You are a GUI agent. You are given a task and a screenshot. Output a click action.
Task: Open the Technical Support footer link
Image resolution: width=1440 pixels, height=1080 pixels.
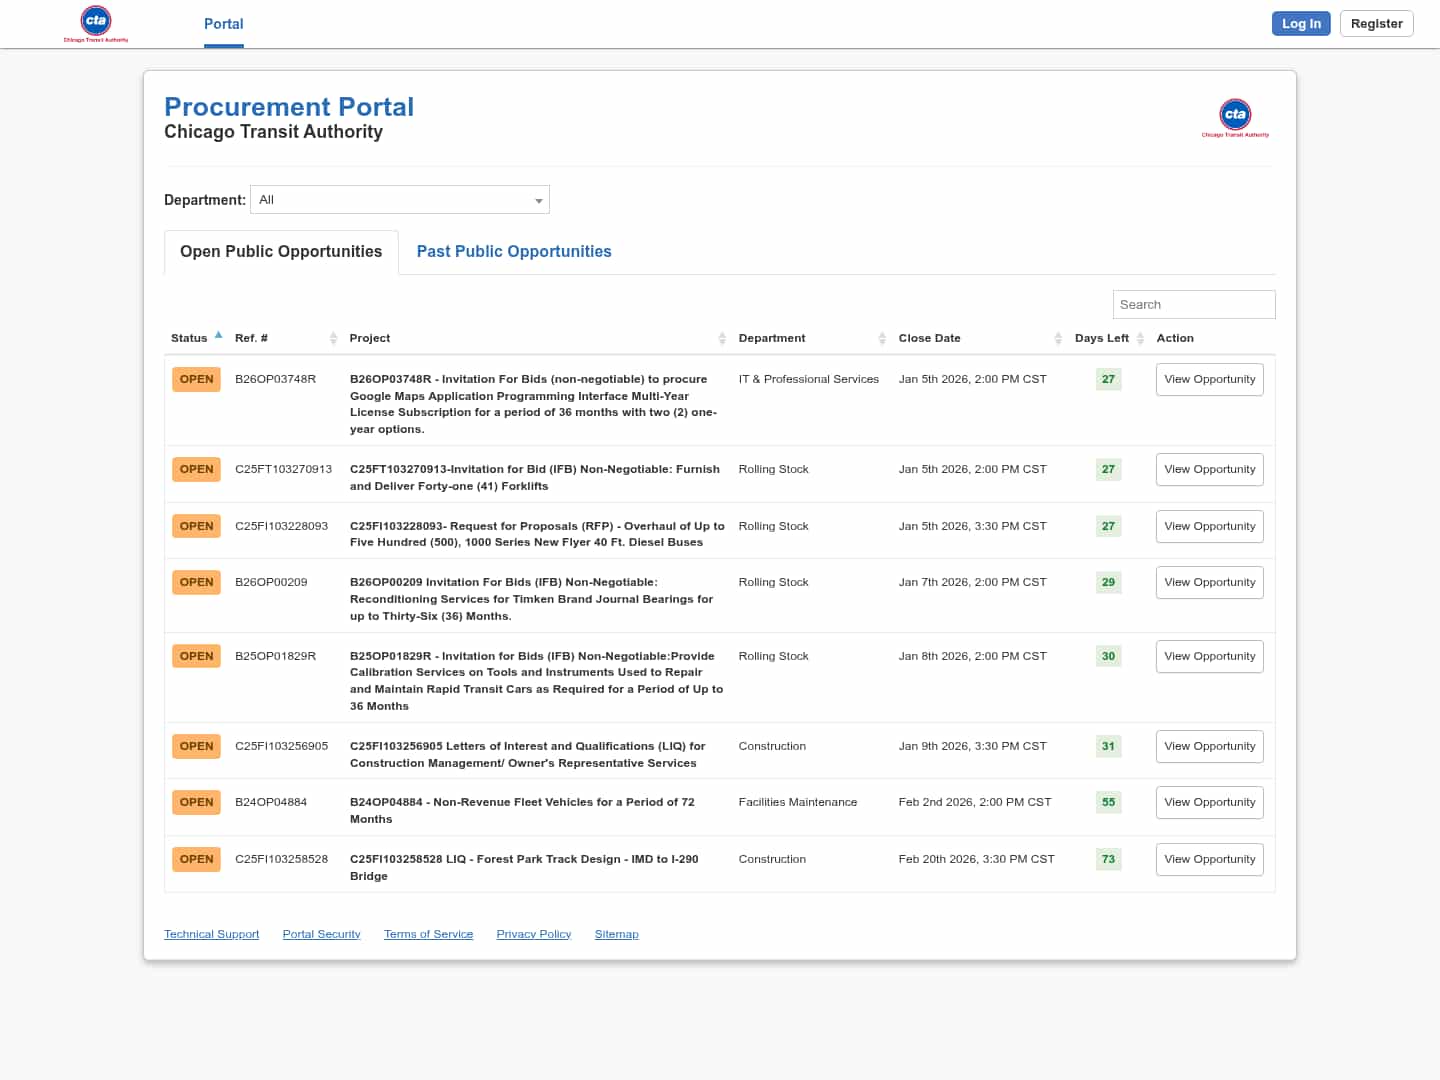[x=211, y=934]
